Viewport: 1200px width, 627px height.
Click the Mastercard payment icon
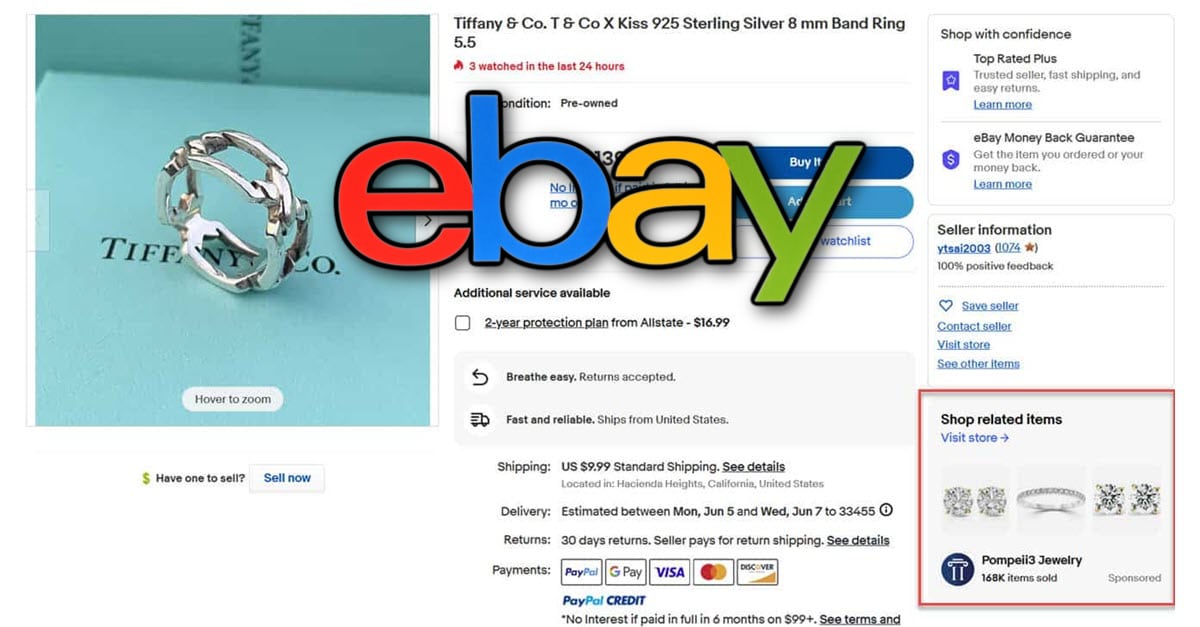[x=713, y=572]
